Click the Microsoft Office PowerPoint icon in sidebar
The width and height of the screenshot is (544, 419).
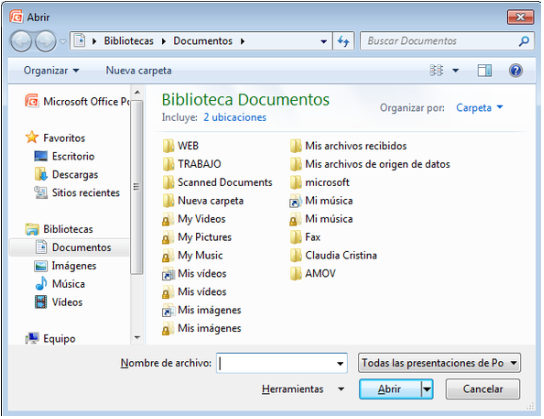point(32,101)
